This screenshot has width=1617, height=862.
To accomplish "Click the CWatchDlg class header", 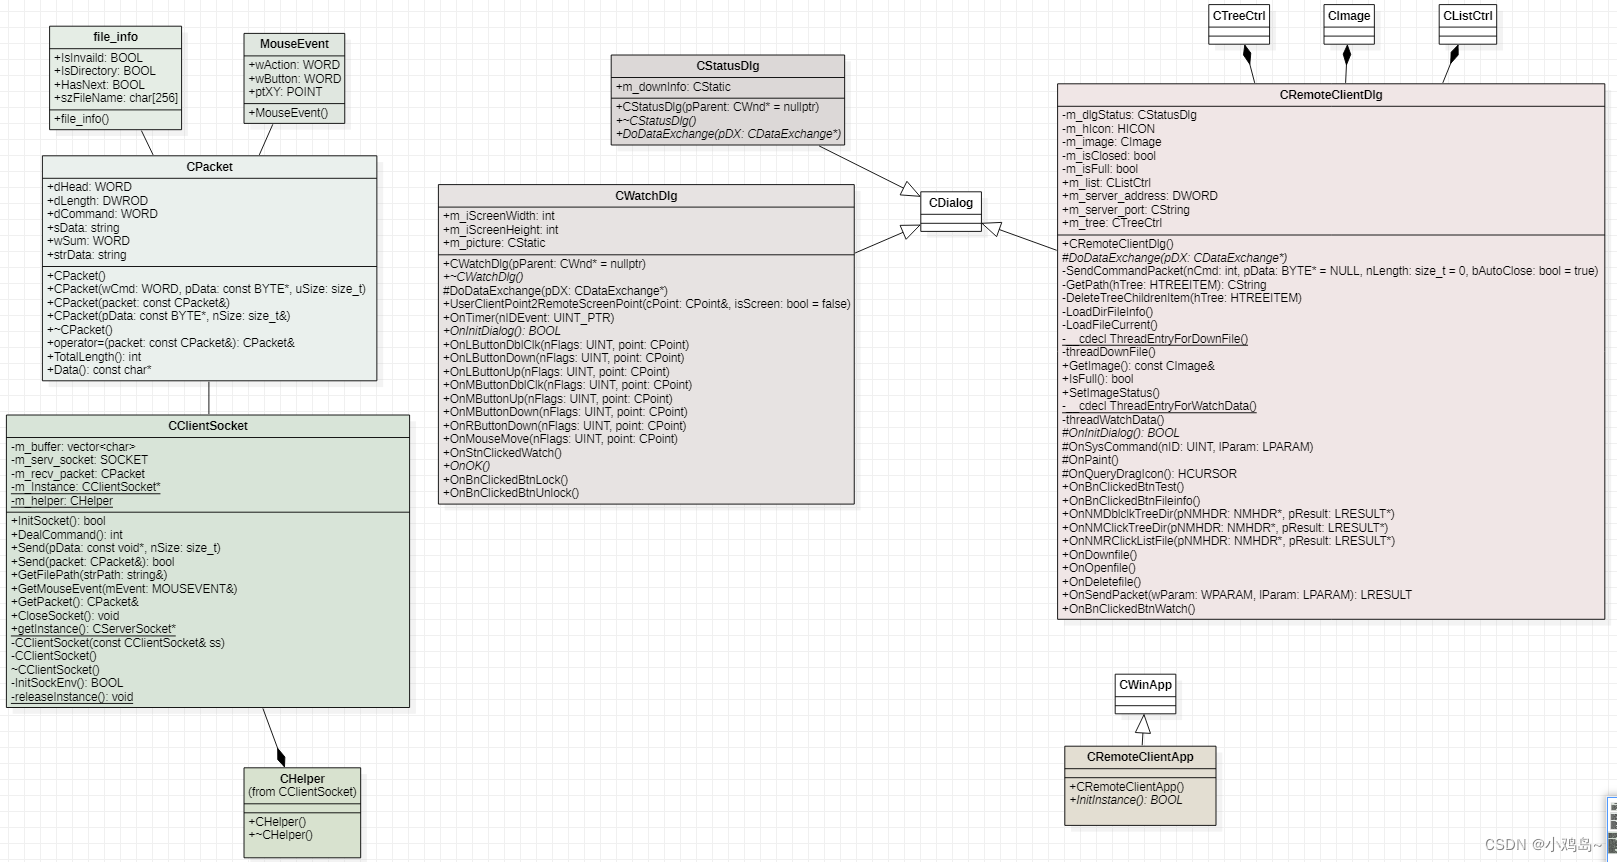I will [x=646, y=196].
